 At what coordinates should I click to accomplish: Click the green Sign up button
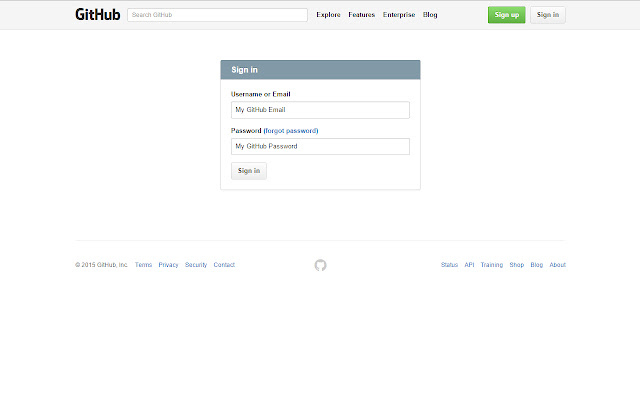(507, 15)
